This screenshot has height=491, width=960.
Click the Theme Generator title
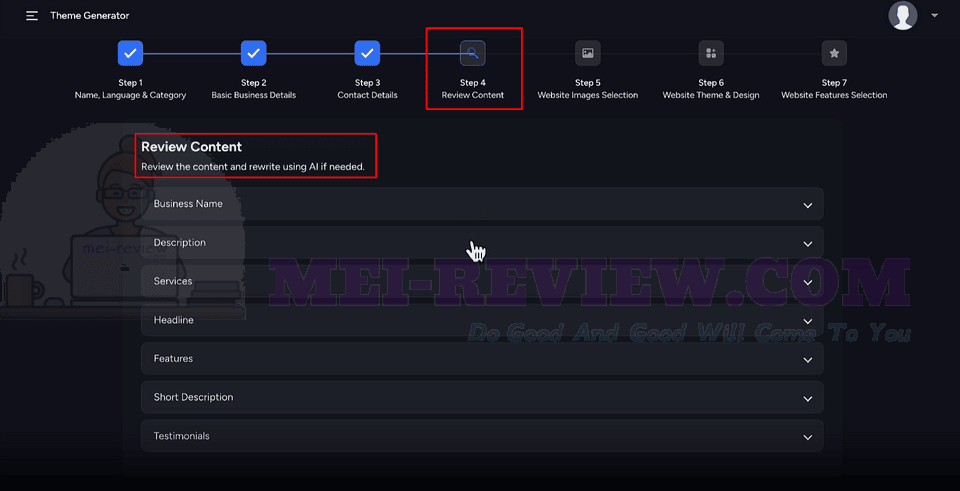[89, 15]
